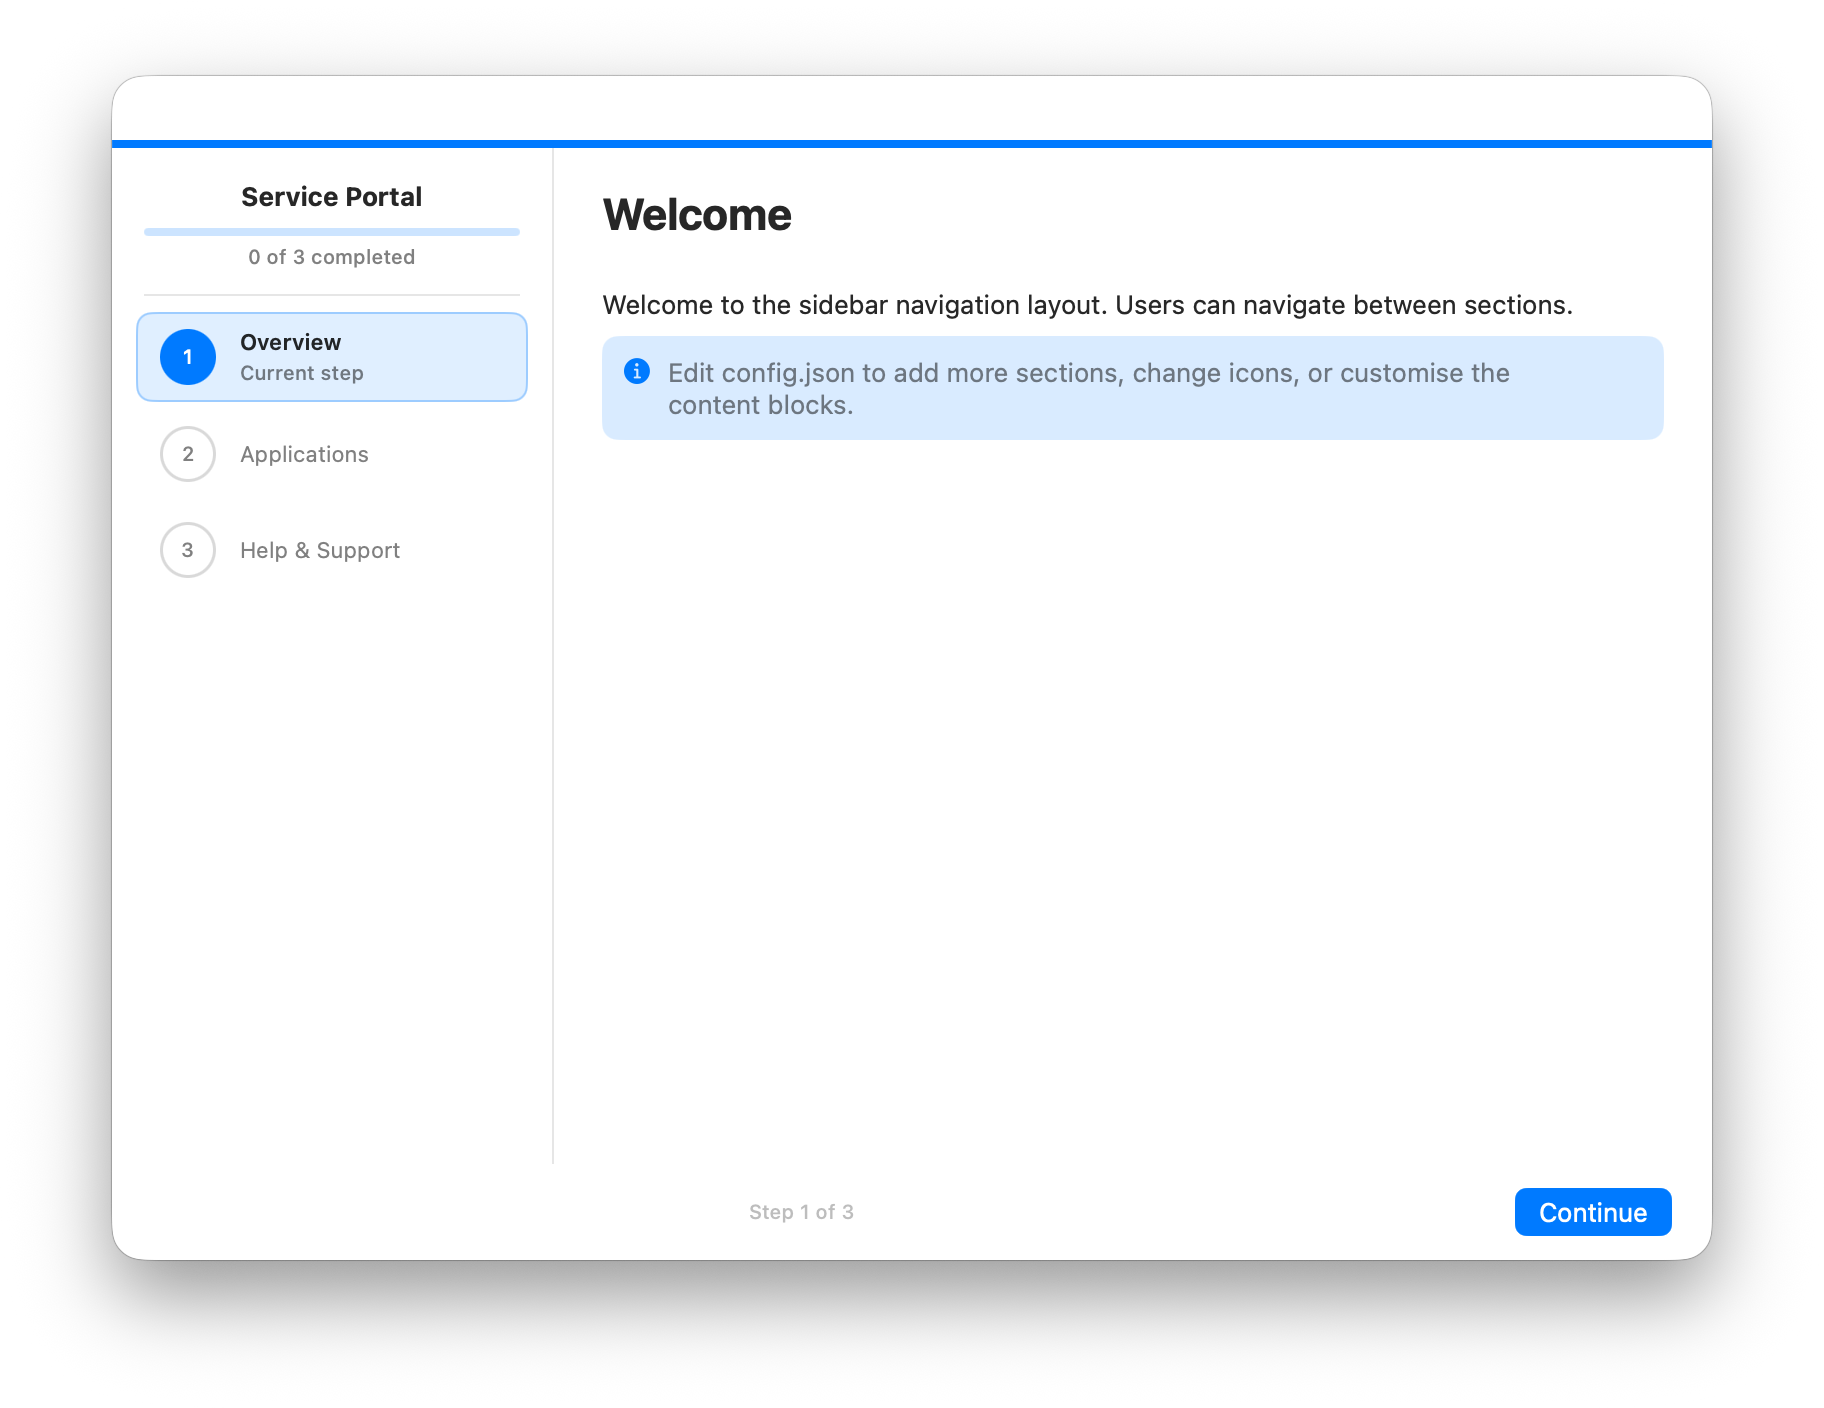Viewport: 1824px width, 1408px height.
Task: Click the step 3 number circle
Action: (x=188, y=550)
